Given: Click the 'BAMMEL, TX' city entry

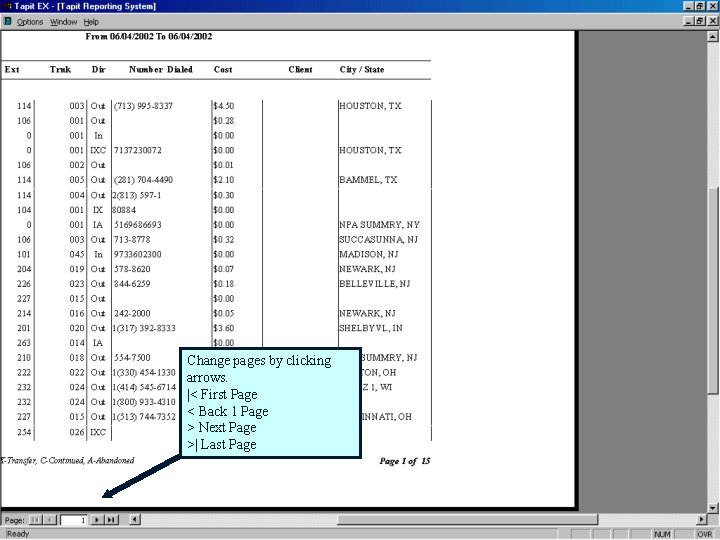Looking at the screenshot, I should click(x=368, y=180).
